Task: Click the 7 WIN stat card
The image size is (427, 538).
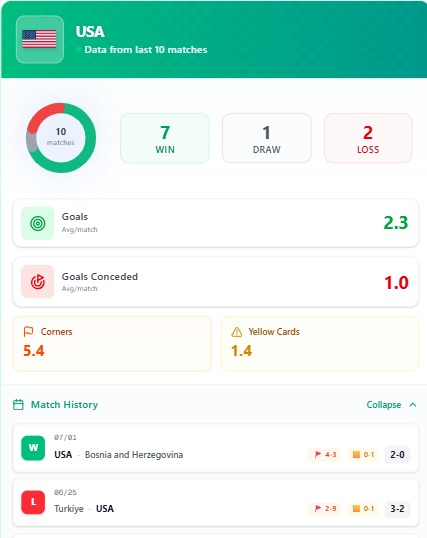Action: click(x=165, y=138)
